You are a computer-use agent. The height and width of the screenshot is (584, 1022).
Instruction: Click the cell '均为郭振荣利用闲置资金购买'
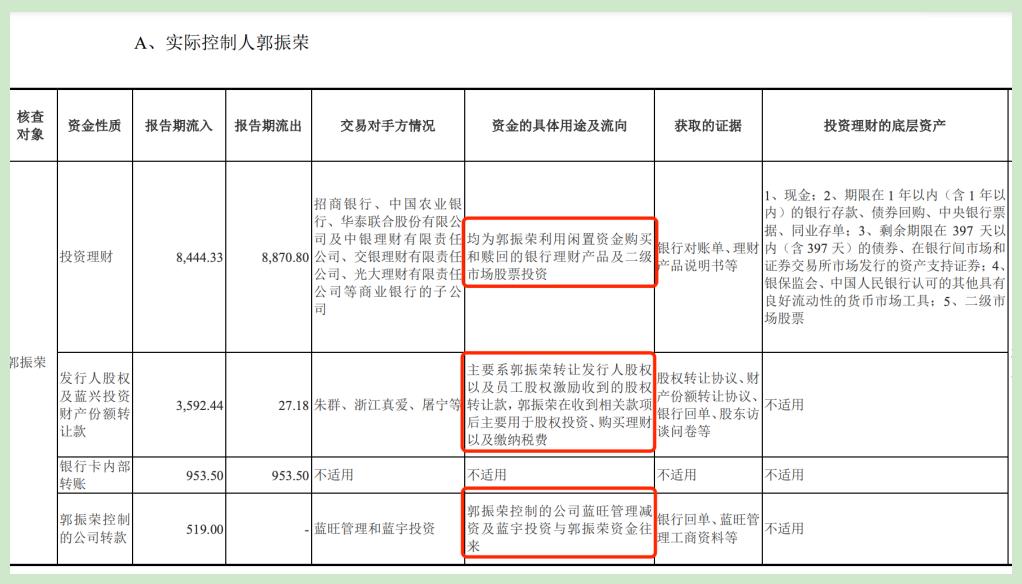559,257
